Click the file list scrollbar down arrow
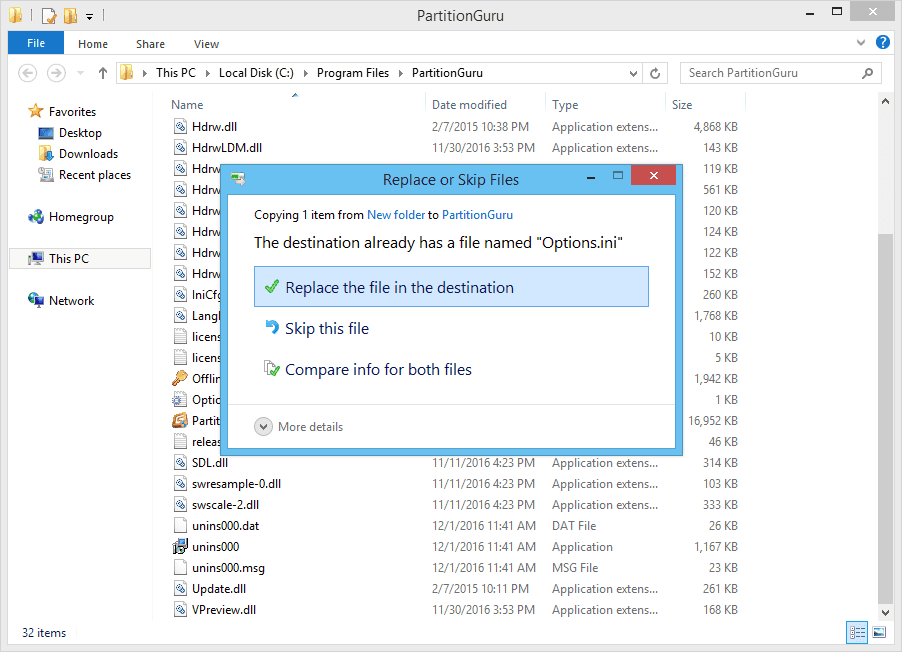The width and height of the screenshot is (902, 652). [x=885, y=612]
